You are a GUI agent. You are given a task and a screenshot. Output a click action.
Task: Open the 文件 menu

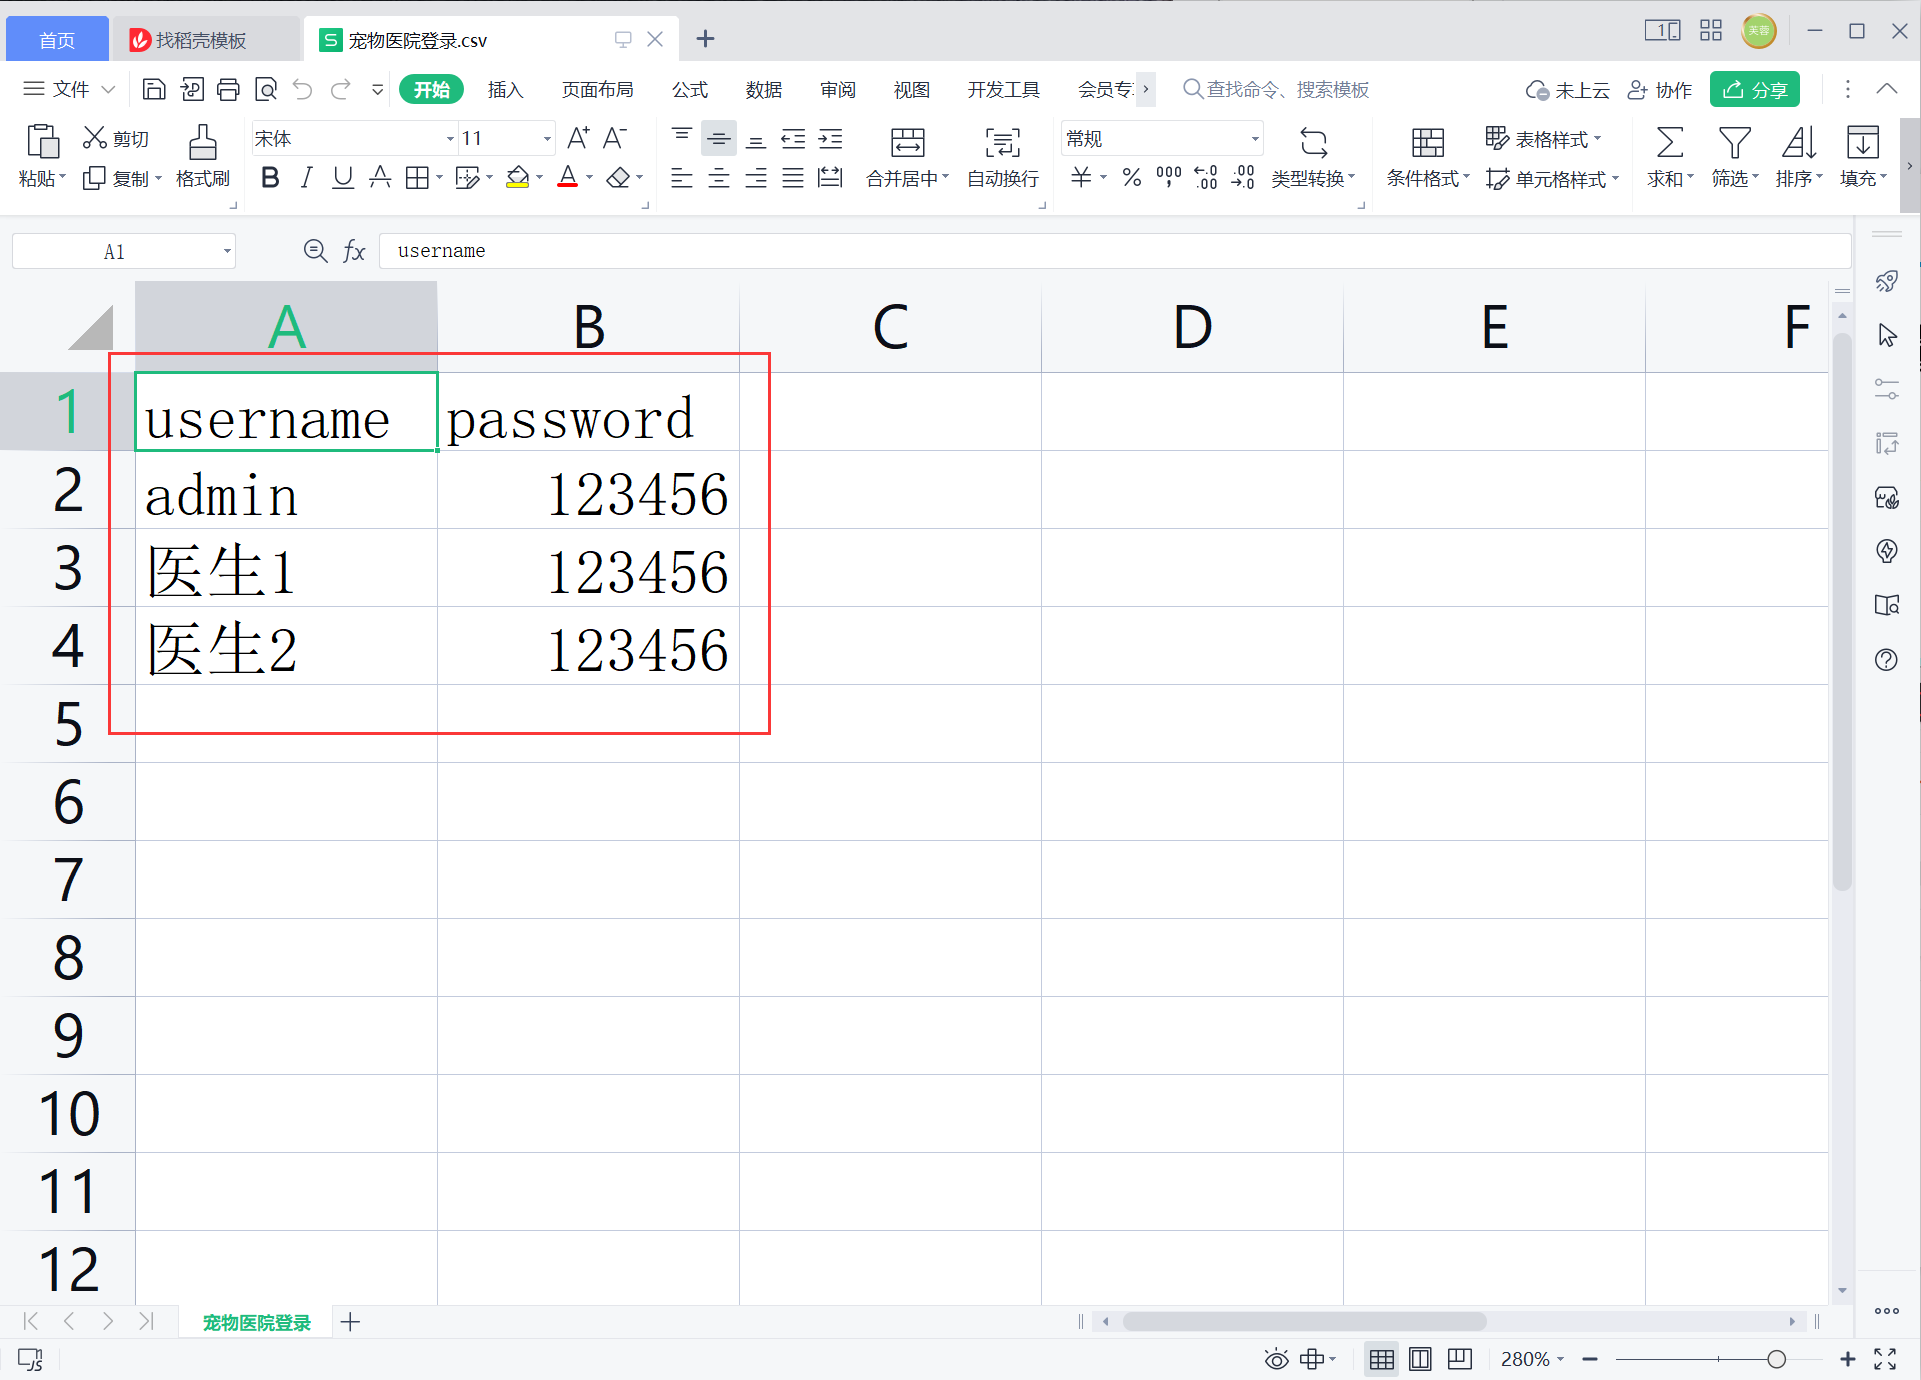click(69, 90)
